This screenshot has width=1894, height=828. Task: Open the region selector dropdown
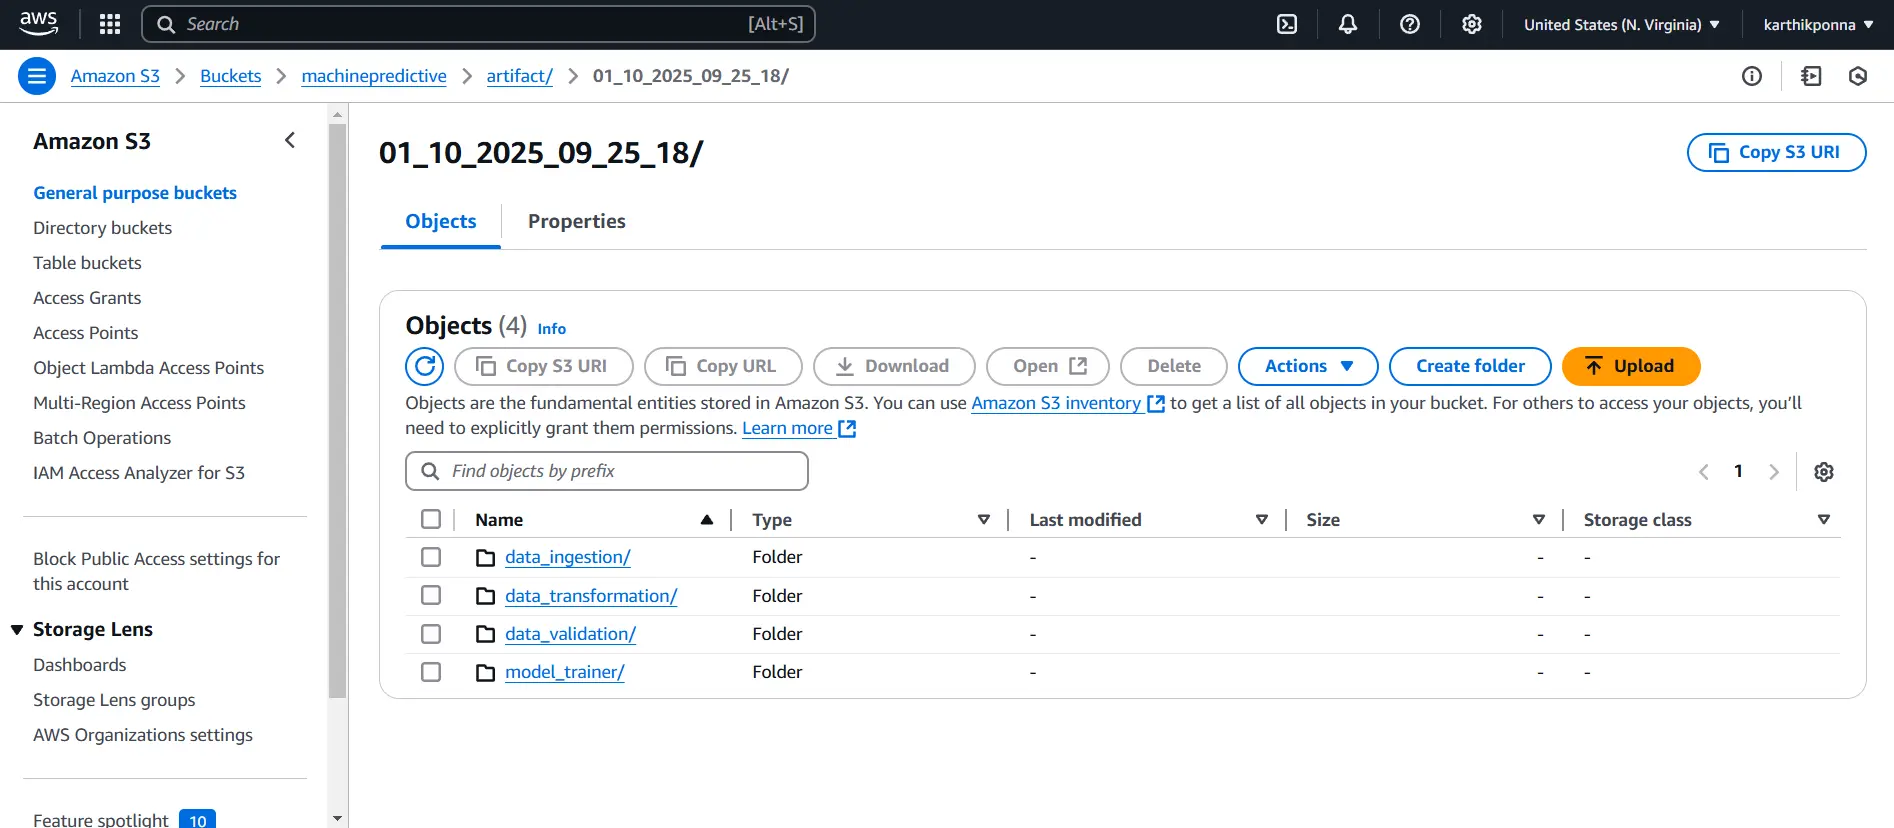(1621, 25)
